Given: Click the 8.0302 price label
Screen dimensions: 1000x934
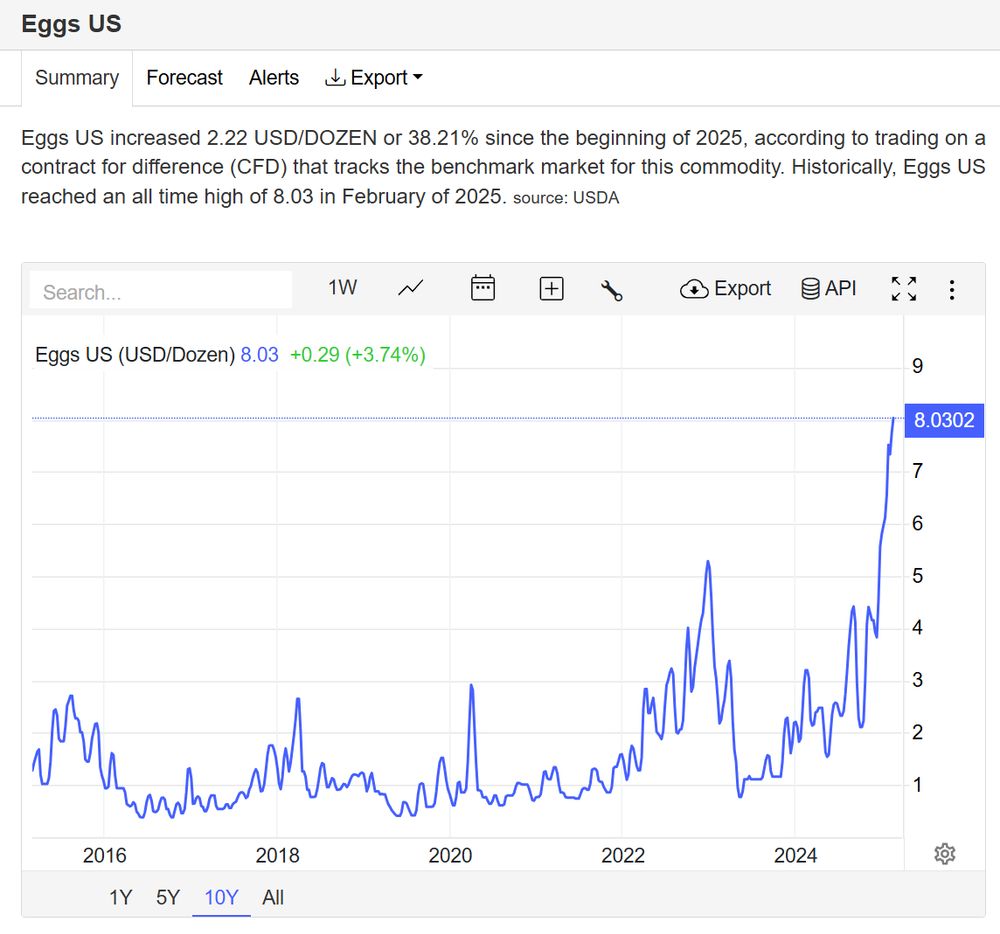Looking at the screenshot, I should [944, 420].
